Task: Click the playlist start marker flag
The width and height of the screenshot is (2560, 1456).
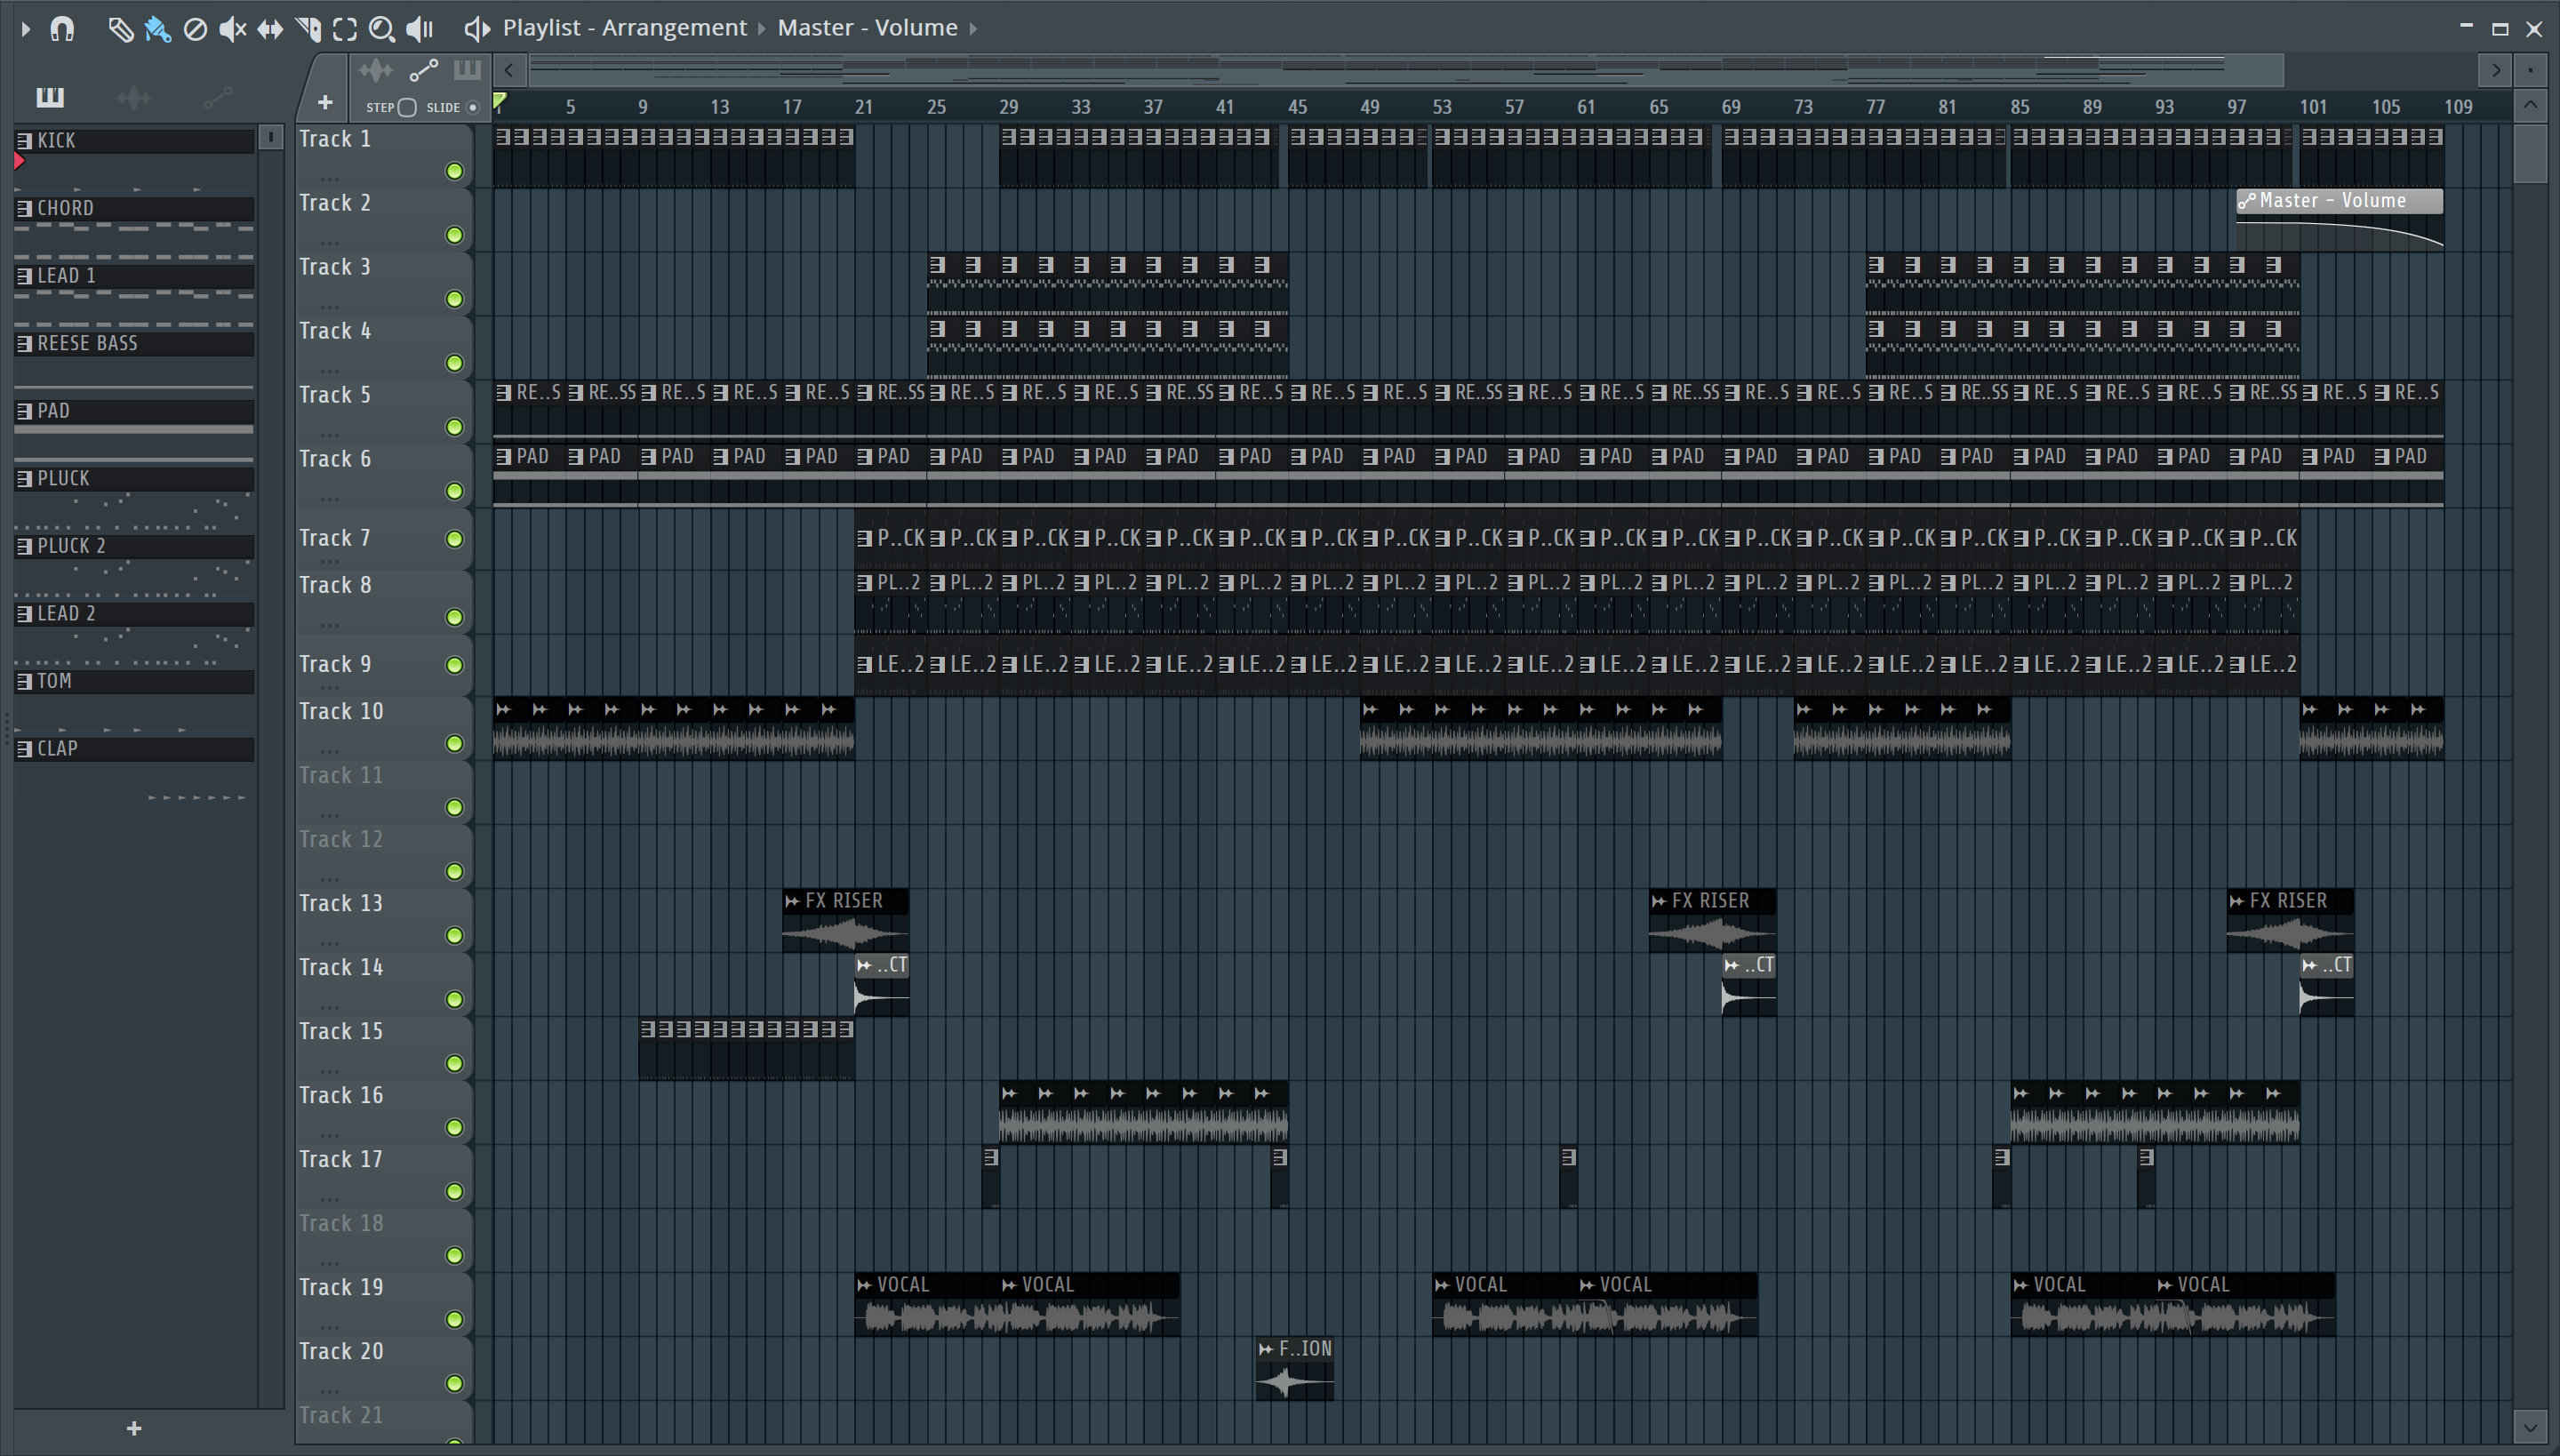Action: coord(500,101)
